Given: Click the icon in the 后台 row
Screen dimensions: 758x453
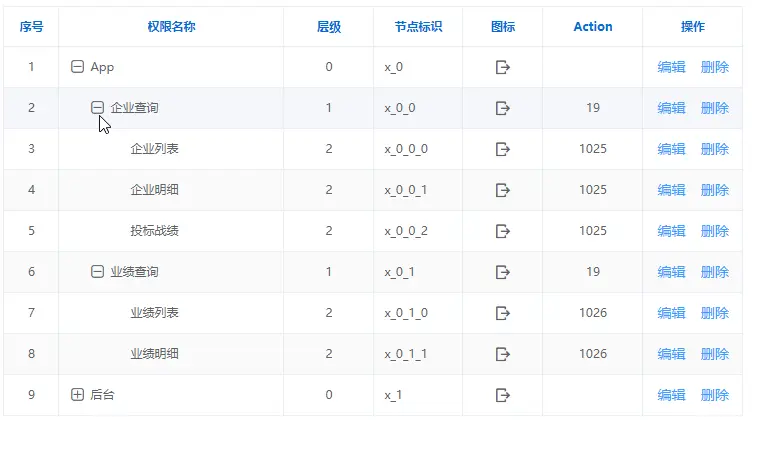Looking at the screenshot, I should point(503,395).
